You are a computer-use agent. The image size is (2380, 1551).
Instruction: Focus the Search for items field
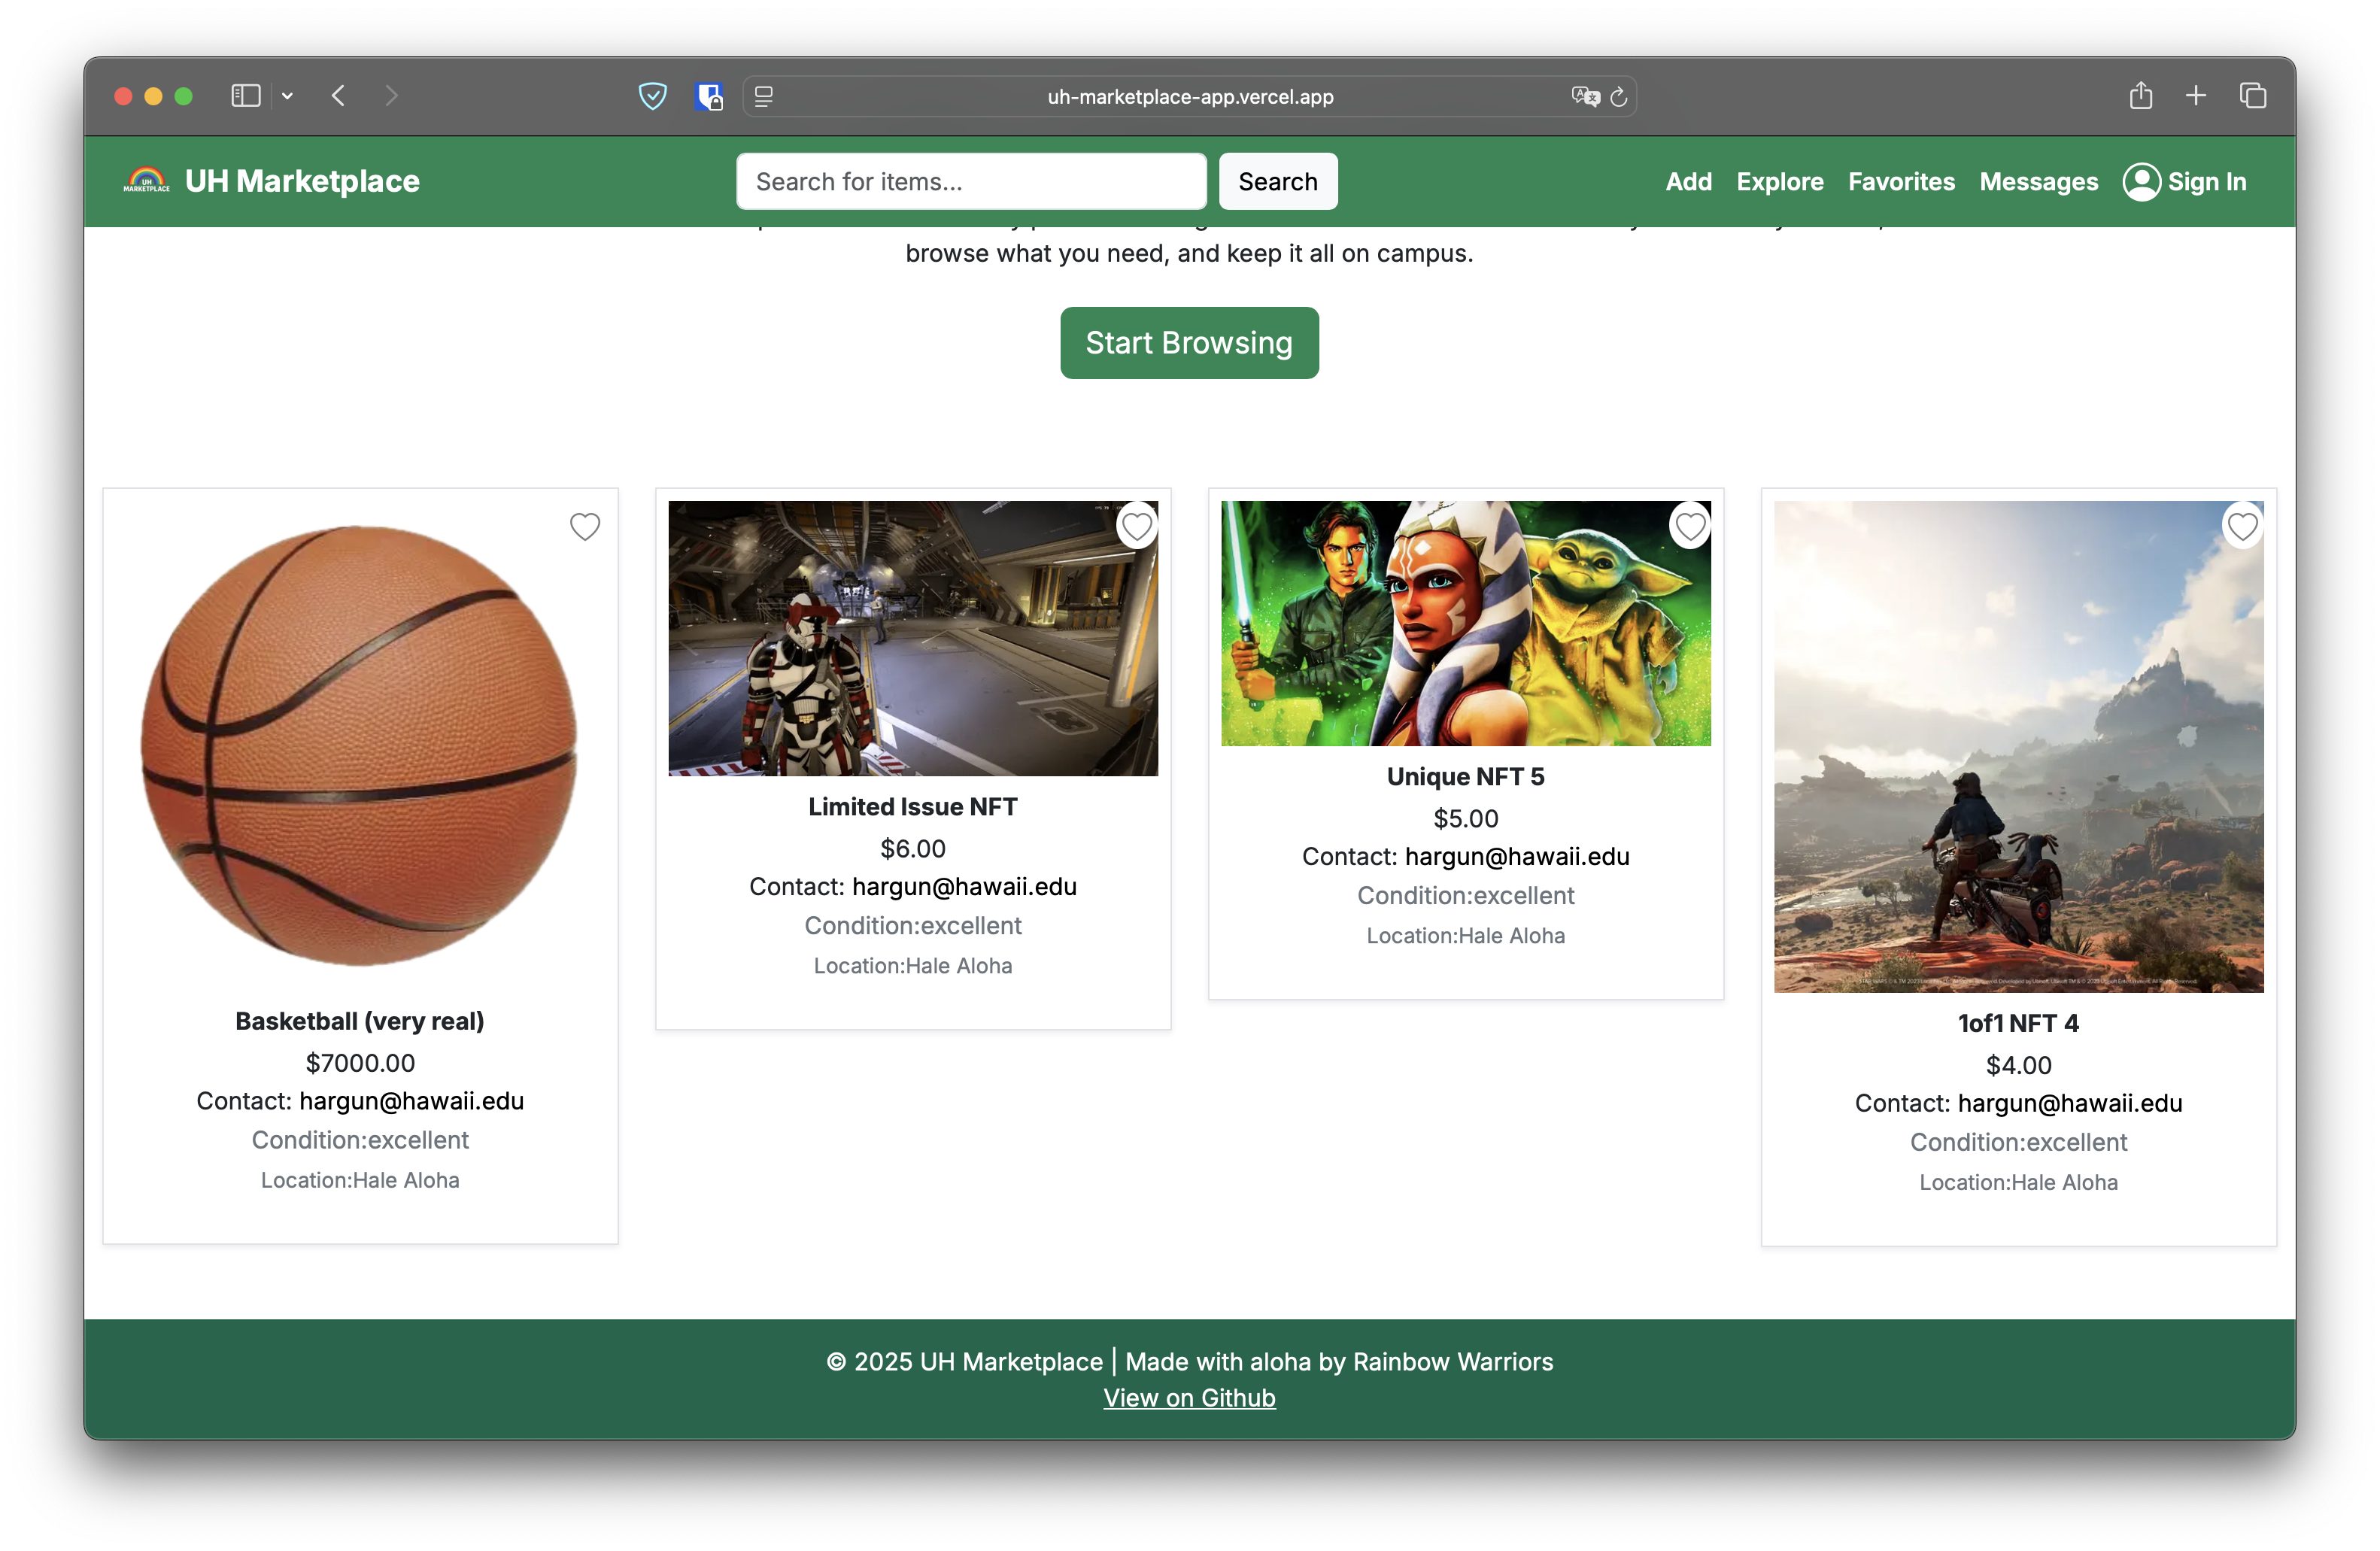[971, 182]
